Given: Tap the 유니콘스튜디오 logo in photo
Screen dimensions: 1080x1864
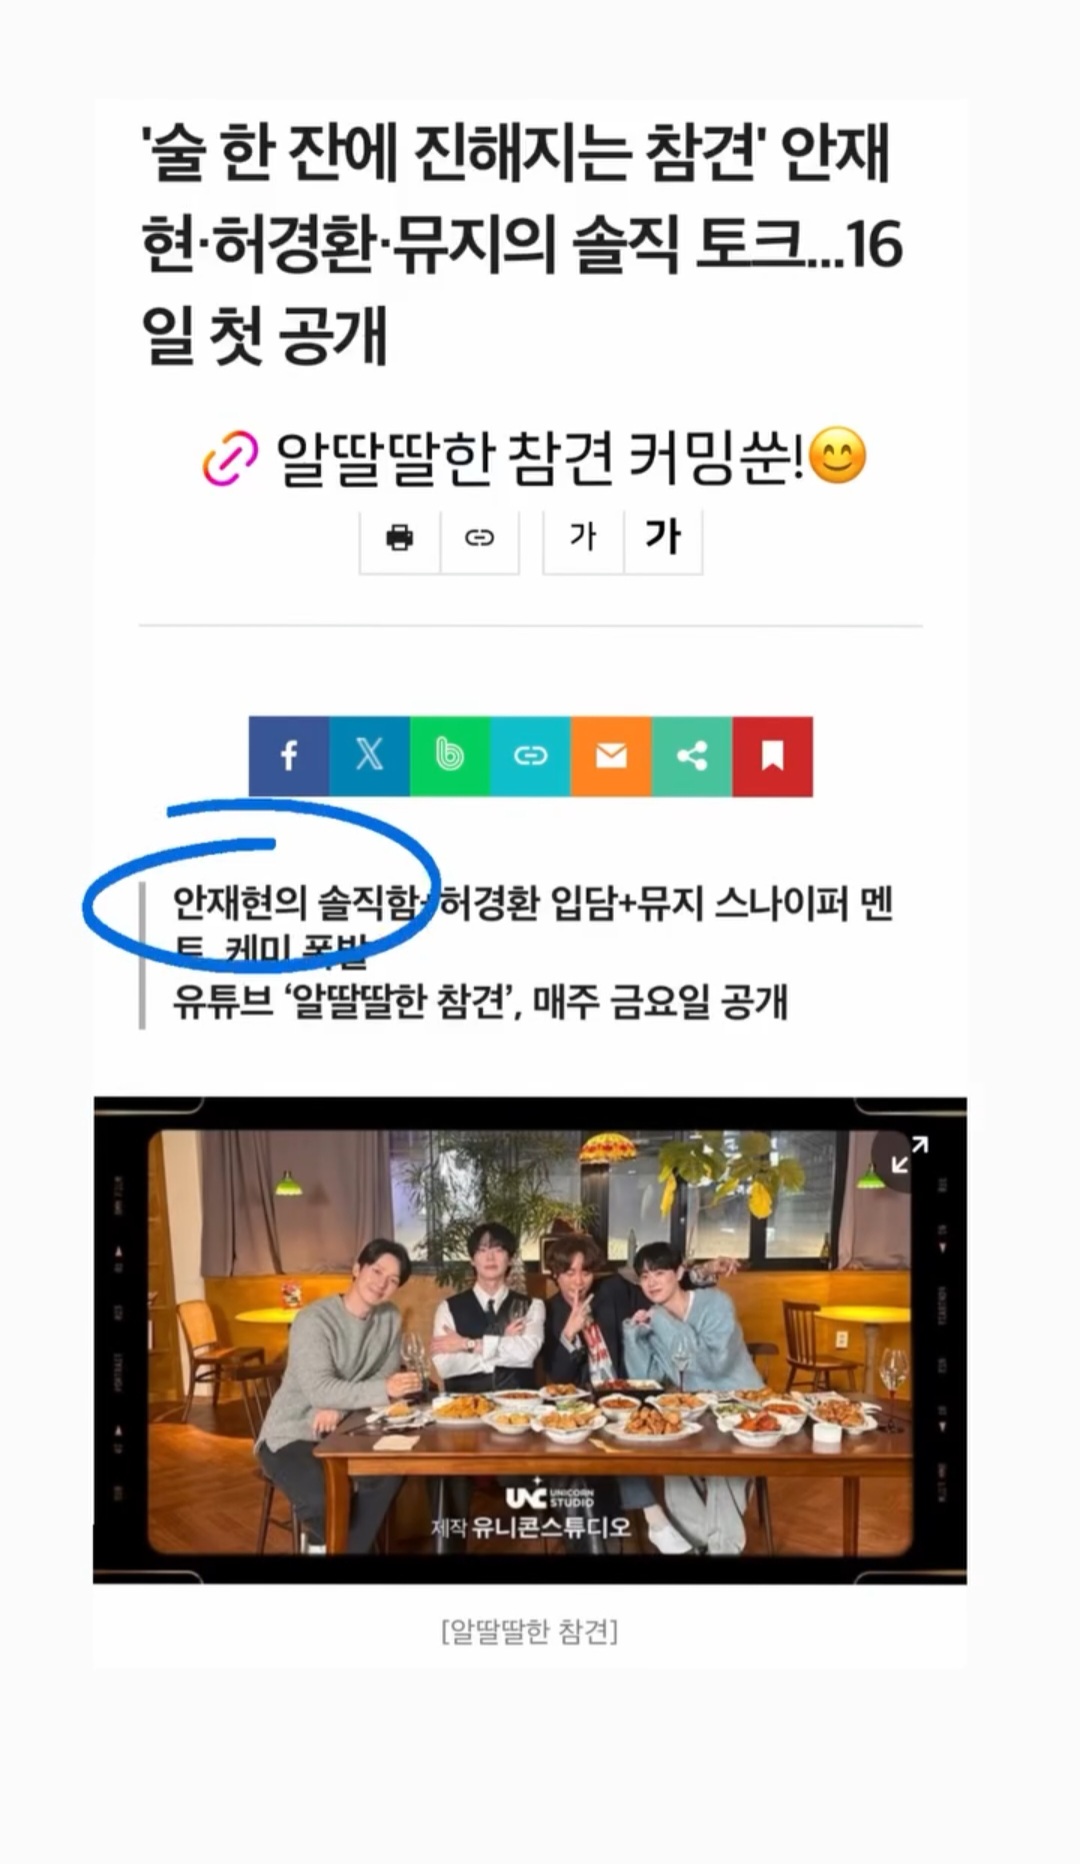Looking at the screenshot, I should [531, 1512].
